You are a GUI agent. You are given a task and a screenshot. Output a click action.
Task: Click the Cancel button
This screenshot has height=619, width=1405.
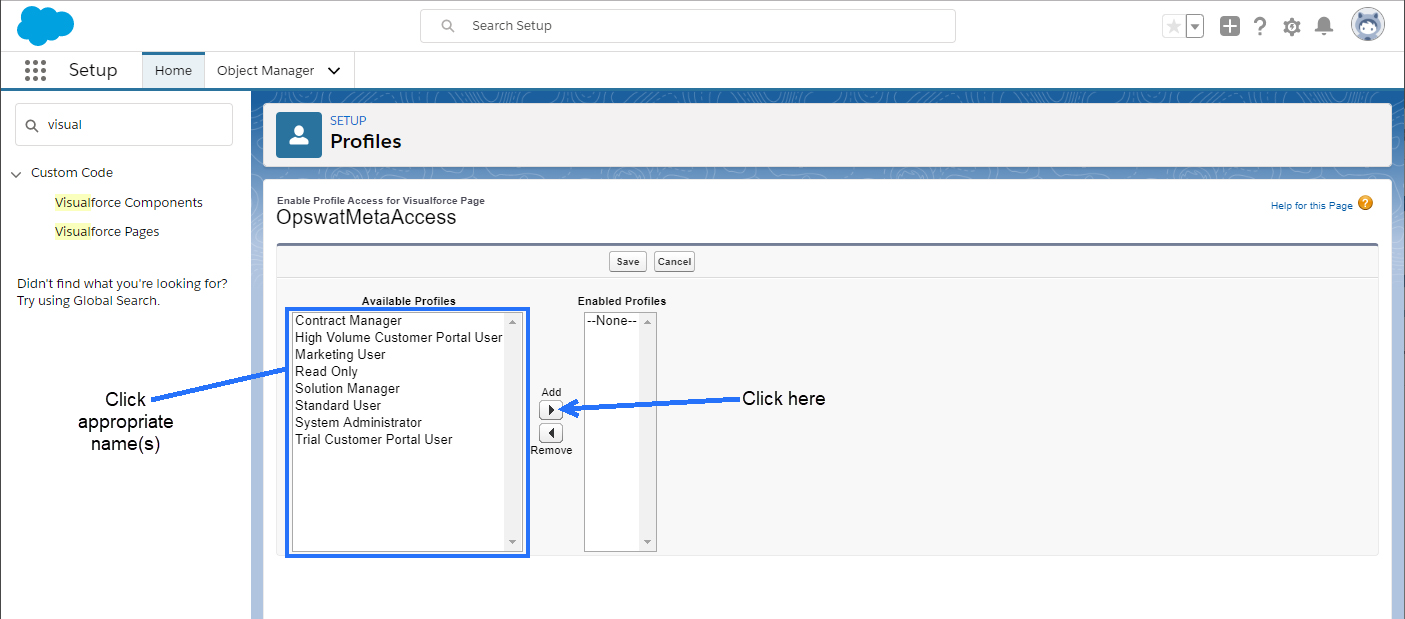point(674,261)
